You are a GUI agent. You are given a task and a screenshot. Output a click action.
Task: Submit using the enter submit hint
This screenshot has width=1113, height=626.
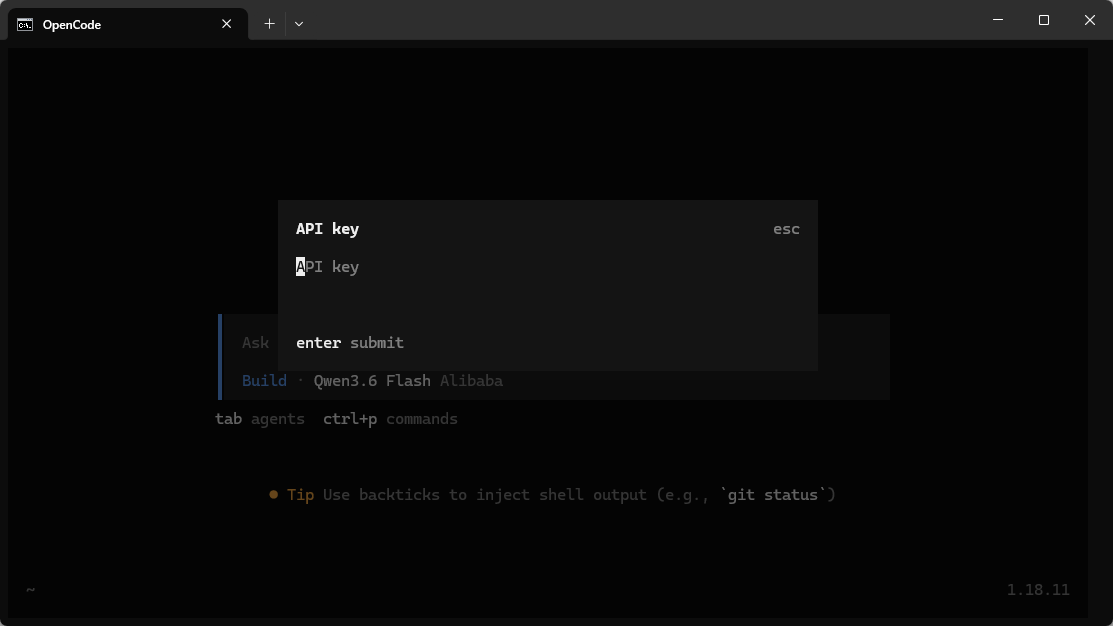(x=349, y=343)
